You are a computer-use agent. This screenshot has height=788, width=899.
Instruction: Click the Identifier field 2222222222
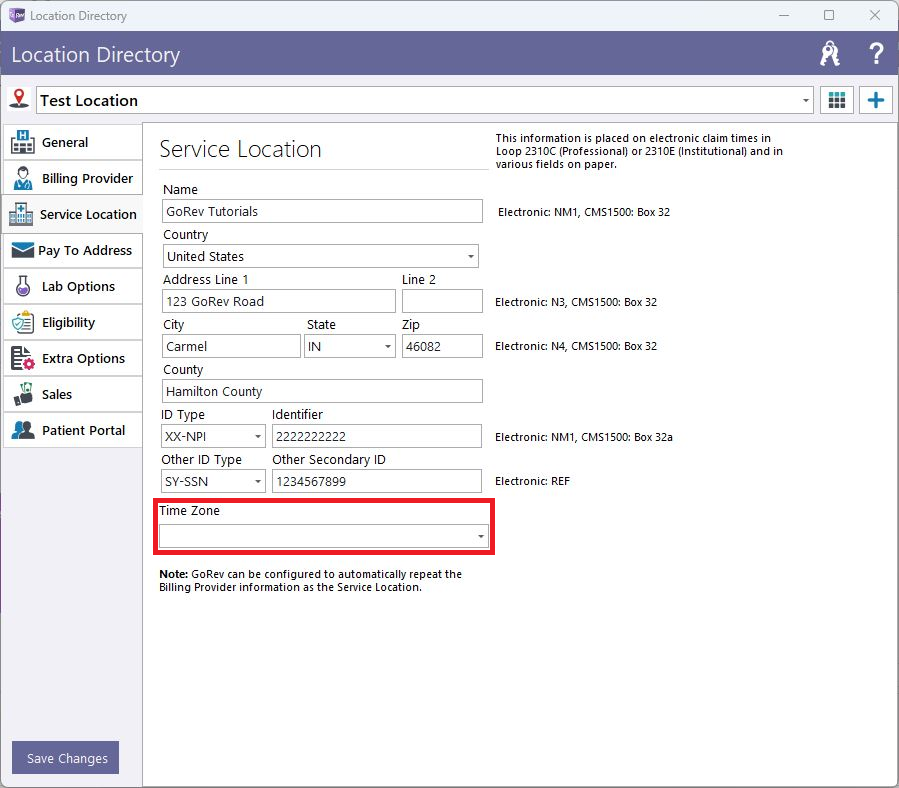[377, 436]
